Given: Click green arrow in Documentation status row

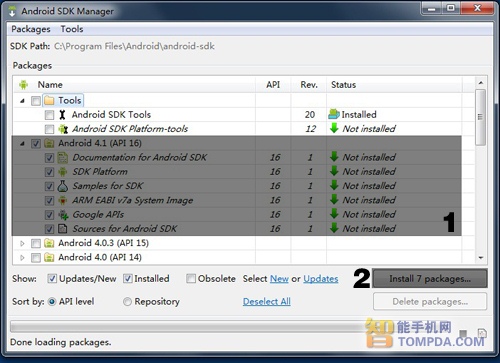Looking at the screenshot, I should [x=334, y=157].
